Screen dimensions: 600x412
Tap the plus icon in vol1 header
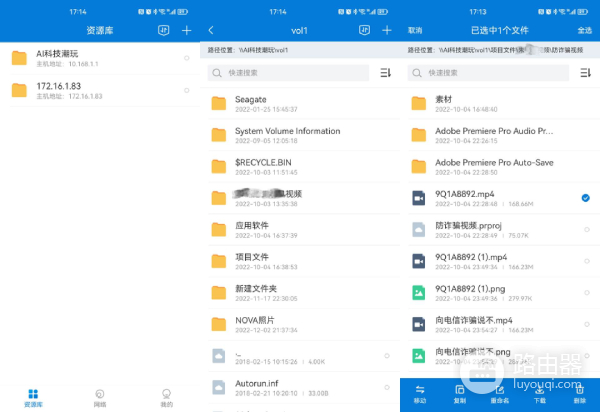click(x=386, y=30)
